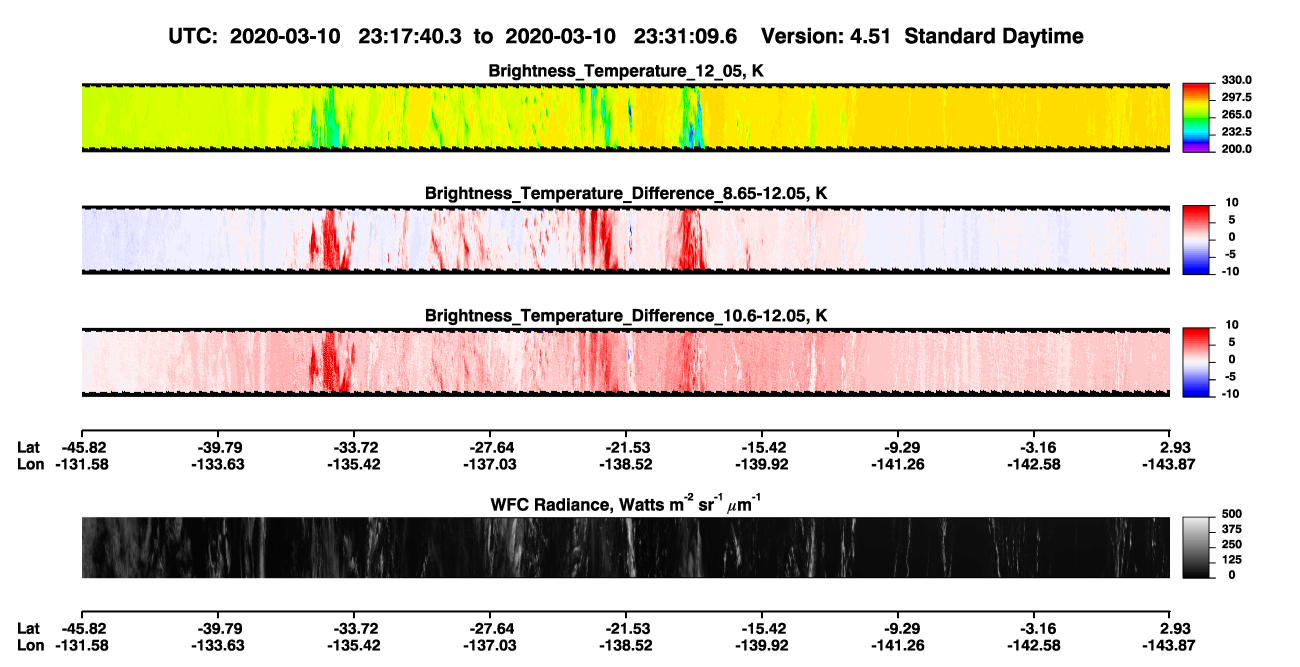Viewport: 1300px width, 667px height.
Task: Click latitude '2.93' on the upper axis
Action: [1174, 447]
